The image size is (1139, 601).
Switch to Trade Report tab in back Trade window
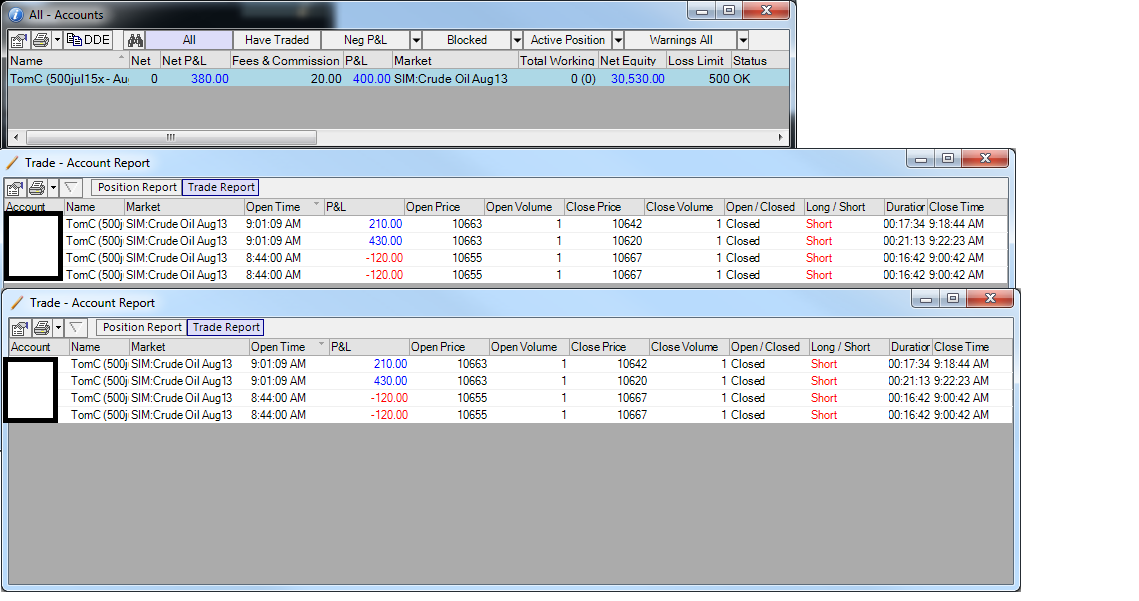point(221,187)
